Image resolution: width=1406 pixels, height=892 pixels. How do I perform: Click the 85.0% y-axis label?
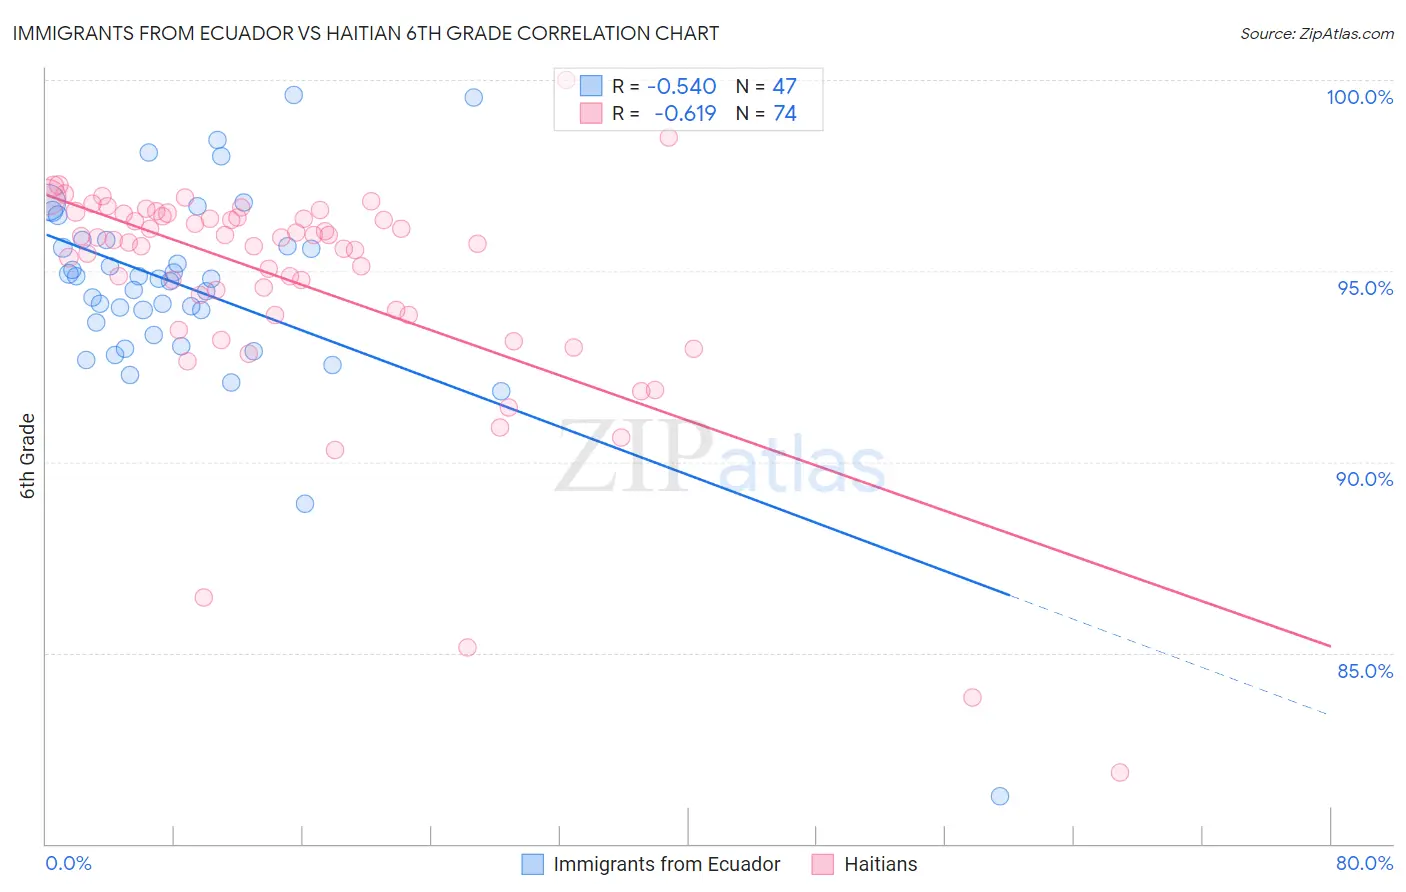tap(1365, 671)
